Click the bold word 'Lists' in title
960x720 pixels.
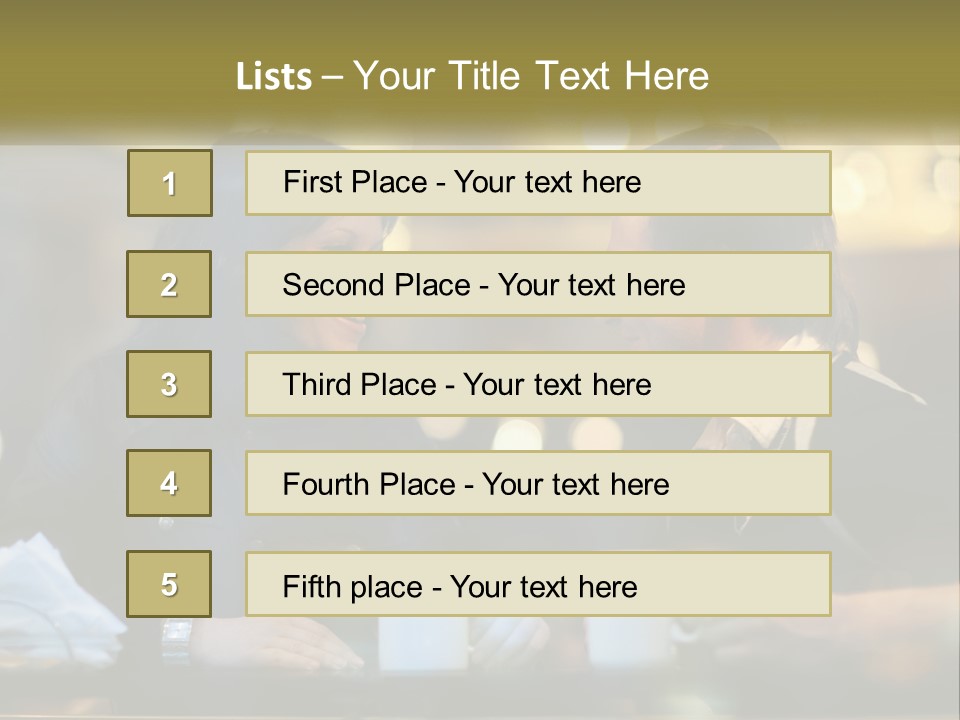point(274,76)
